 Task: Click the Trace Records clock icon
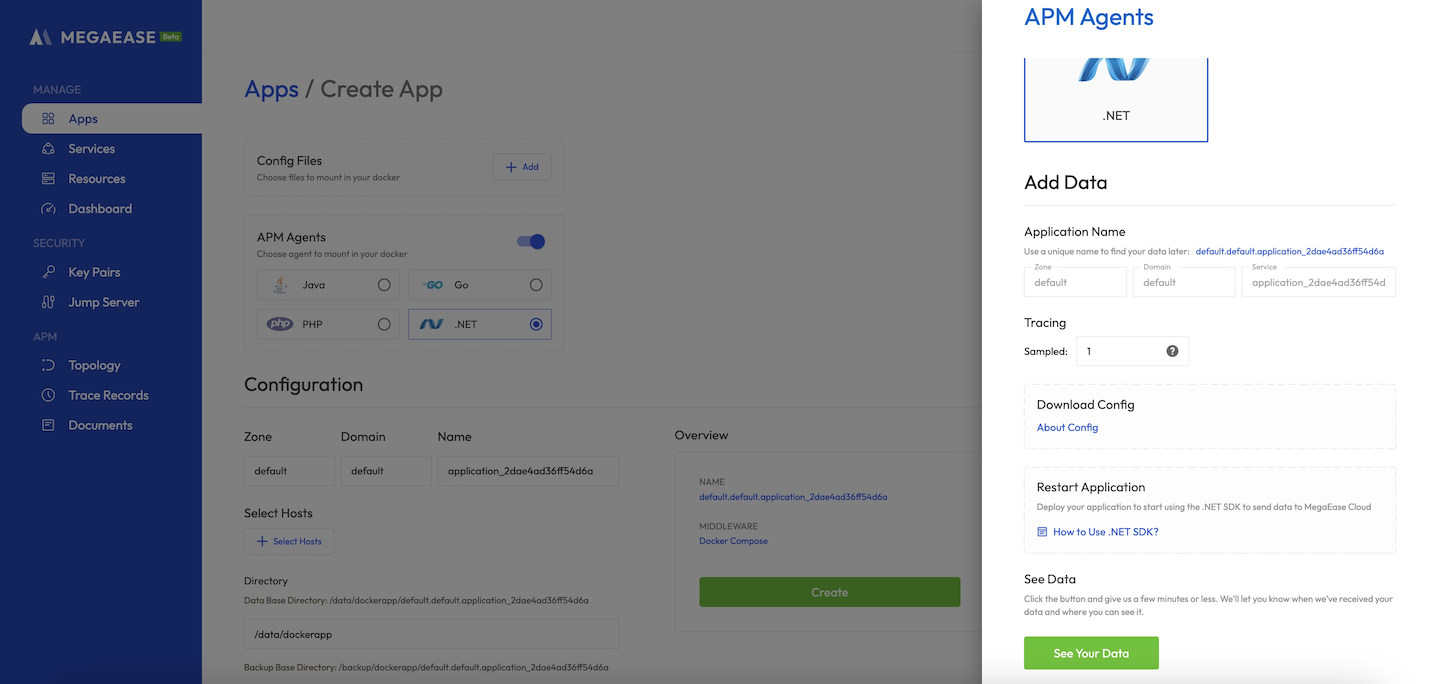(48, 395)
